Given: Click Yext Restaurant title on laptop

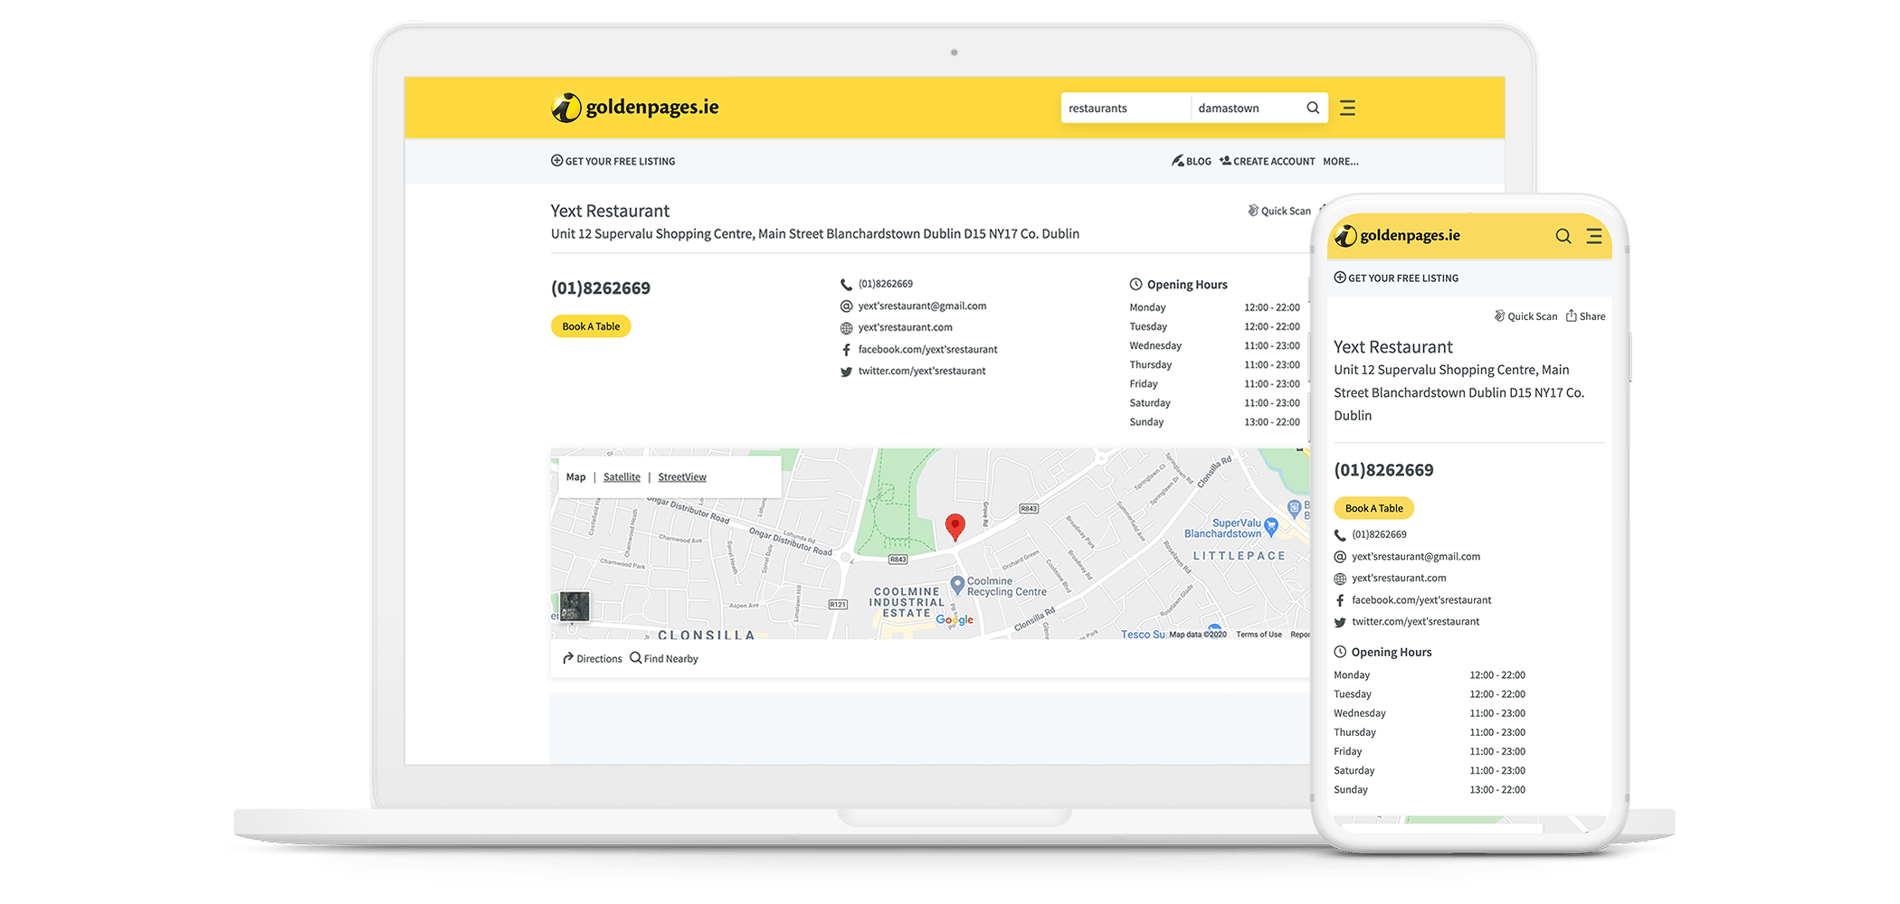Looking at the screenshot, I should click(610, 211).
